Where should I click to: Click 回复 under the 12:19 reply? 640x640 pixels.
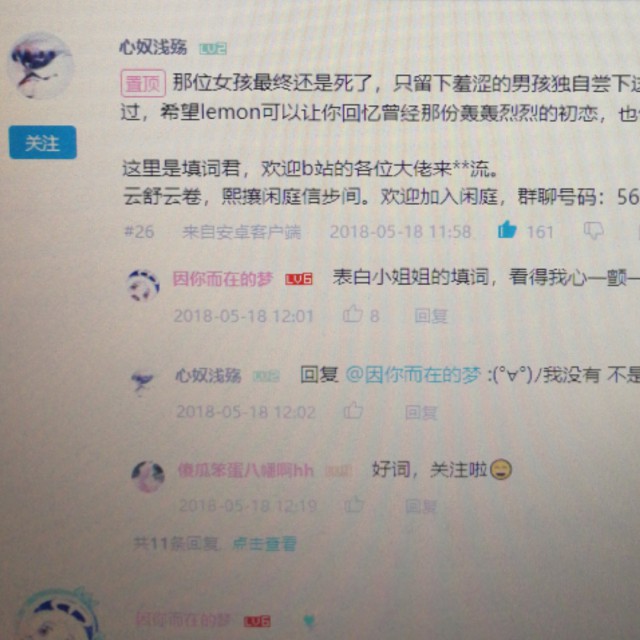click(421, 507)
